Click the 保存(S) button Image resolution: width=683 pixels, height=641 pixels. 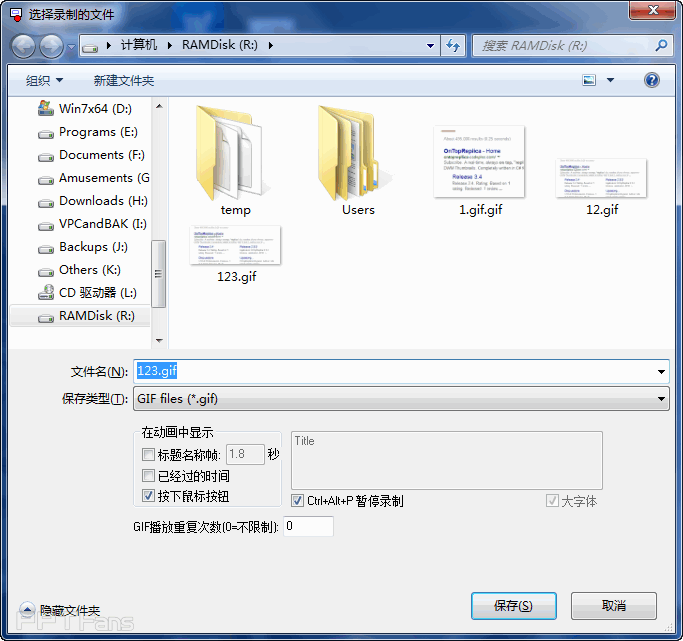[x=513, y=606]
